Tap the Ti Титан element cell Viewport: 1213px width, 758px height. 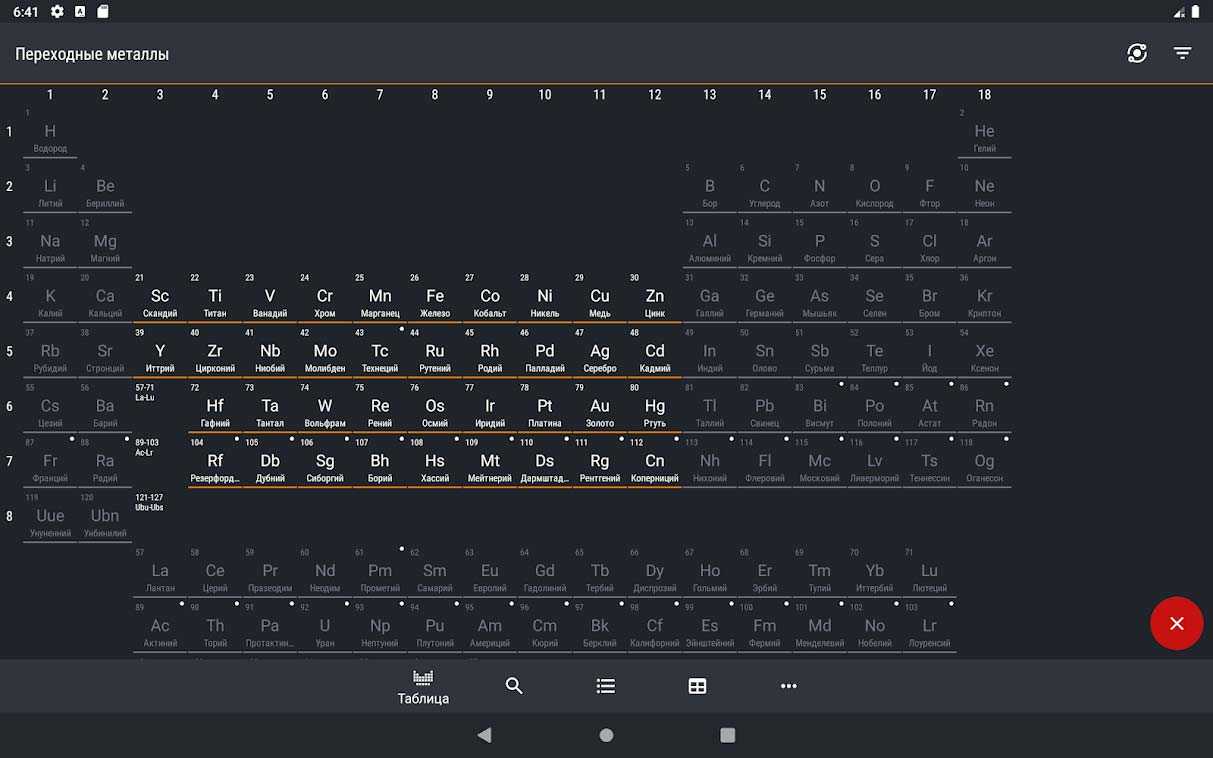pyautogui.click(x=215, y=298)
